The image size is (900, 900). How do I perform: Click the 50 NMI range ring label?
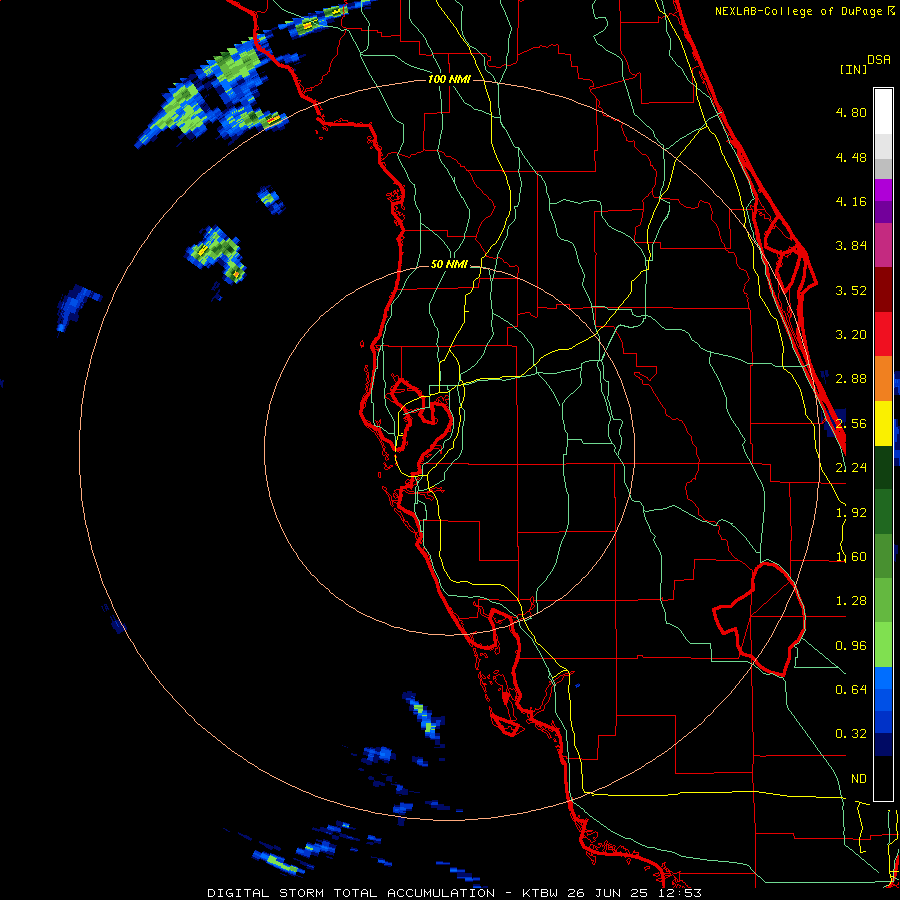point(449,265)
